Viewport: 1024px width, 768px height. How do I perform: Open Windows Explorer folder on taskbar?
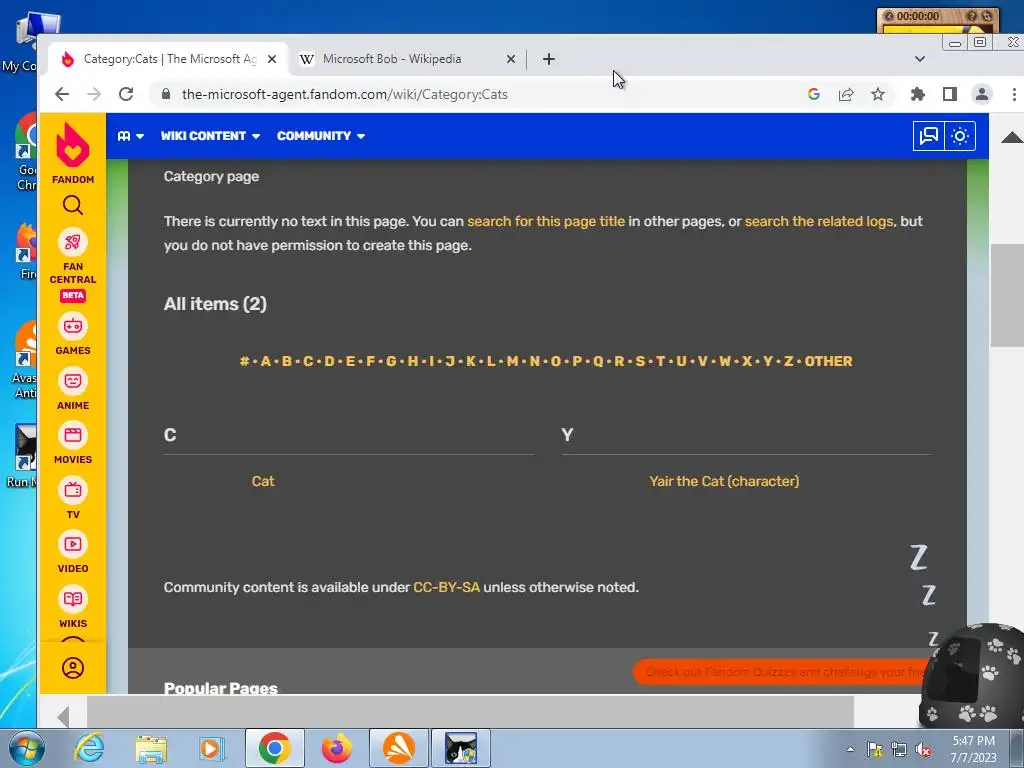click(x=151, y=748)
